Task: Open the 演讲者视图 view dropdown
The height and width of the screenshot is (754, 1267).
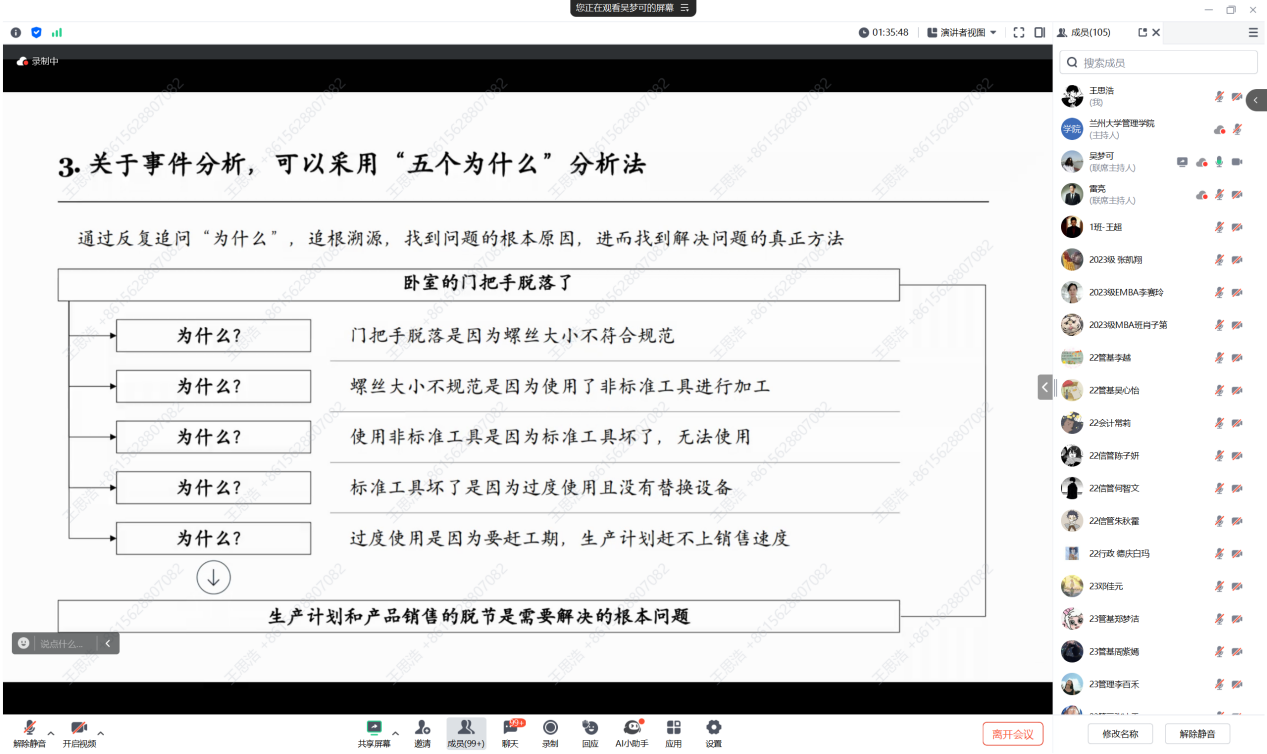Action: click(962, 32)
